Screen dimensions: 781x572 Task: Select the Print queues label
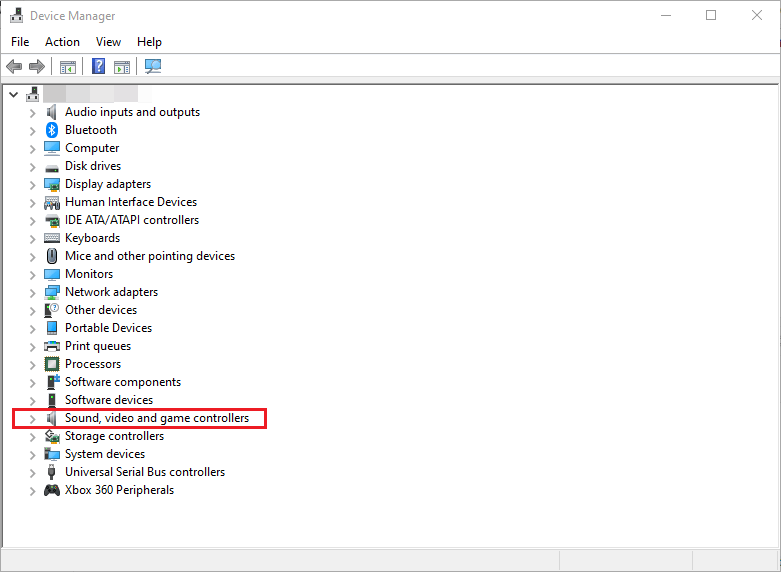pyautogui.click(x=98, y=346)
